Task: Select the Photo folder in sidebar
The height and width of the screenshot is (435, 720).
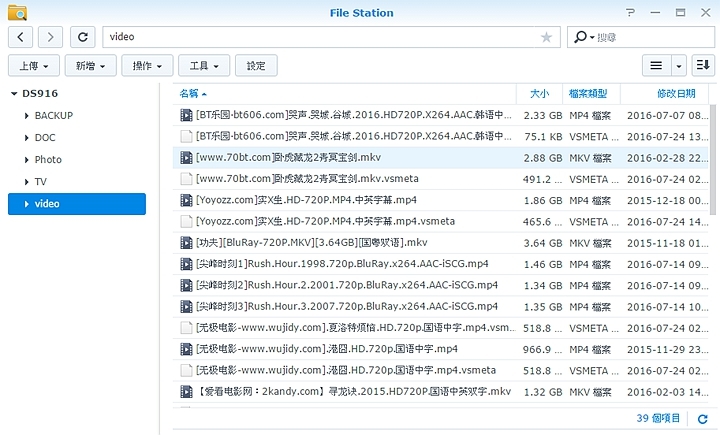Action: pos(48,160)
